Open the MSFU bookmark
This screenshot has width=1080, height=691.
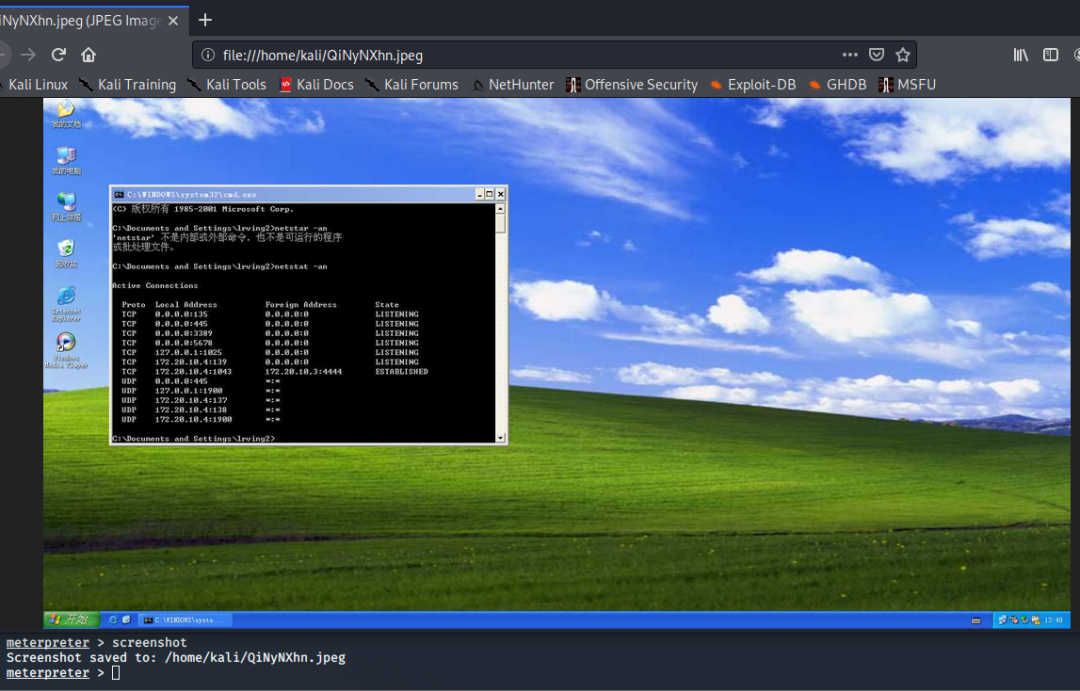908,85
